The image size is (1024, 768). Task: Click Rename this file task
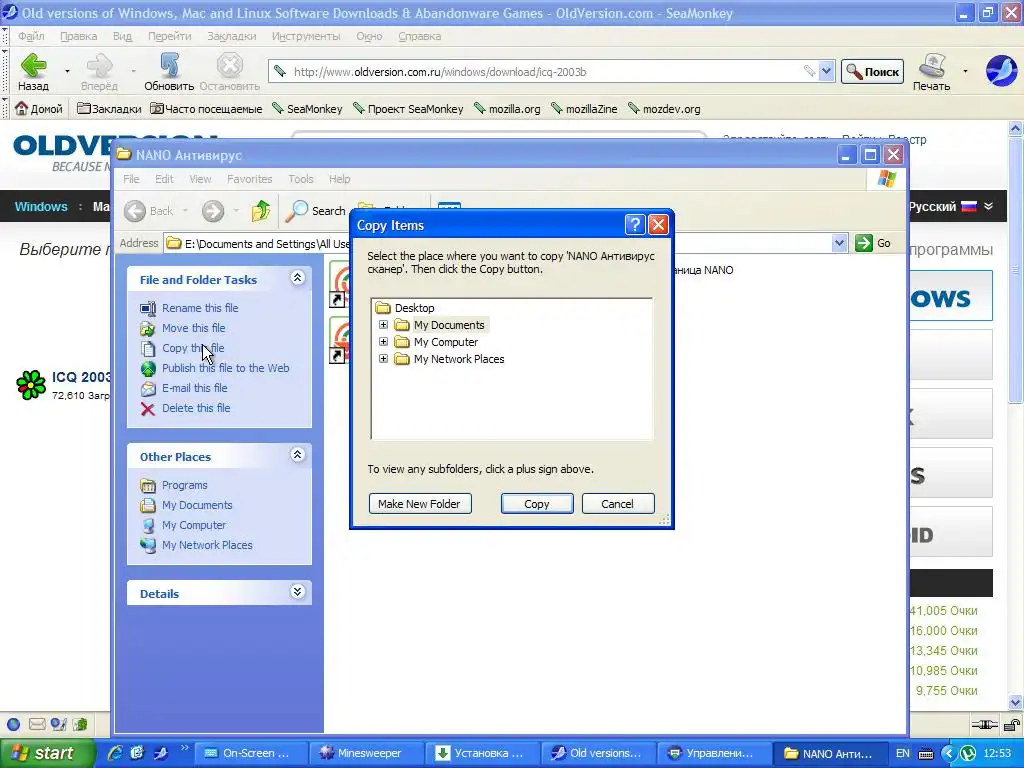[x=200, y=308]
